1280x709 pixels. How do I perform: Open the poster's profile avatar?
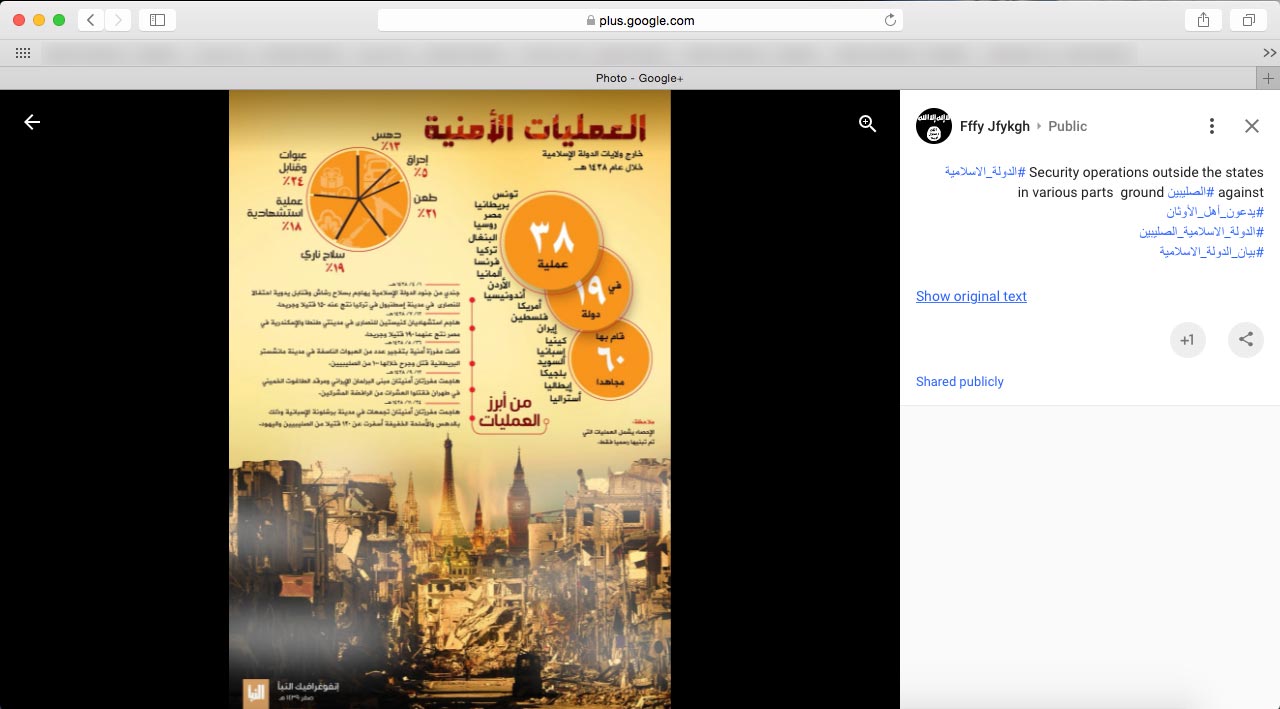[x=934, y=126]
